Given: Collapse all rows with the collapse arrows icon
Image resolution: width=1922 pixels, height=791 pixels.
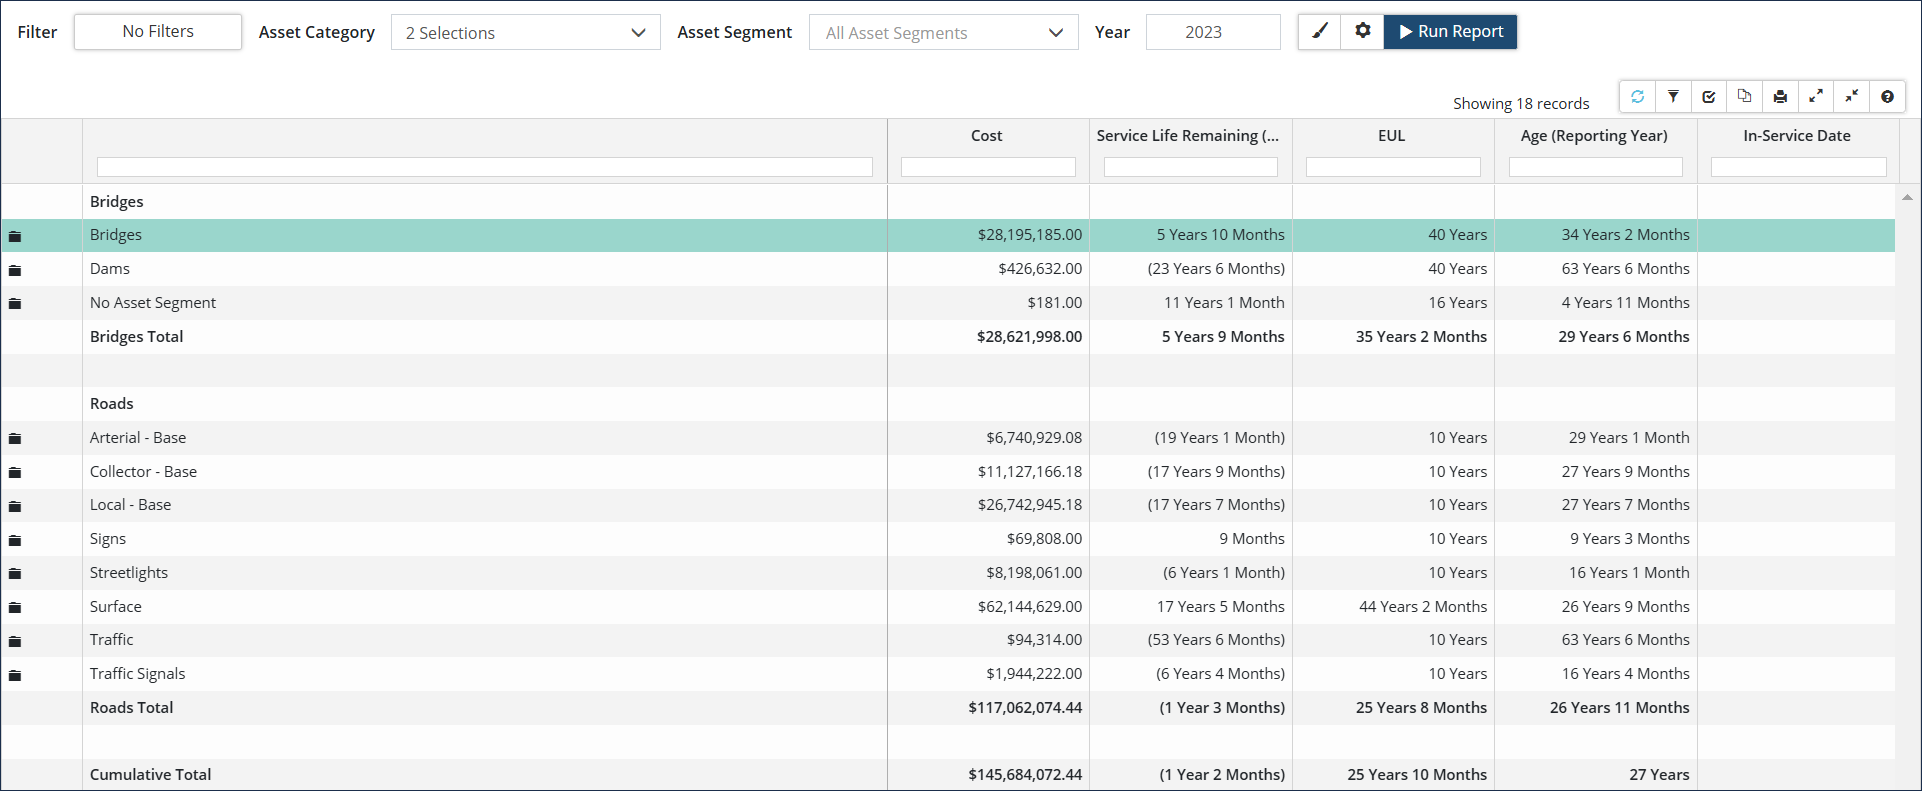Looking at the screenshot, I should tap(1852, 97).
